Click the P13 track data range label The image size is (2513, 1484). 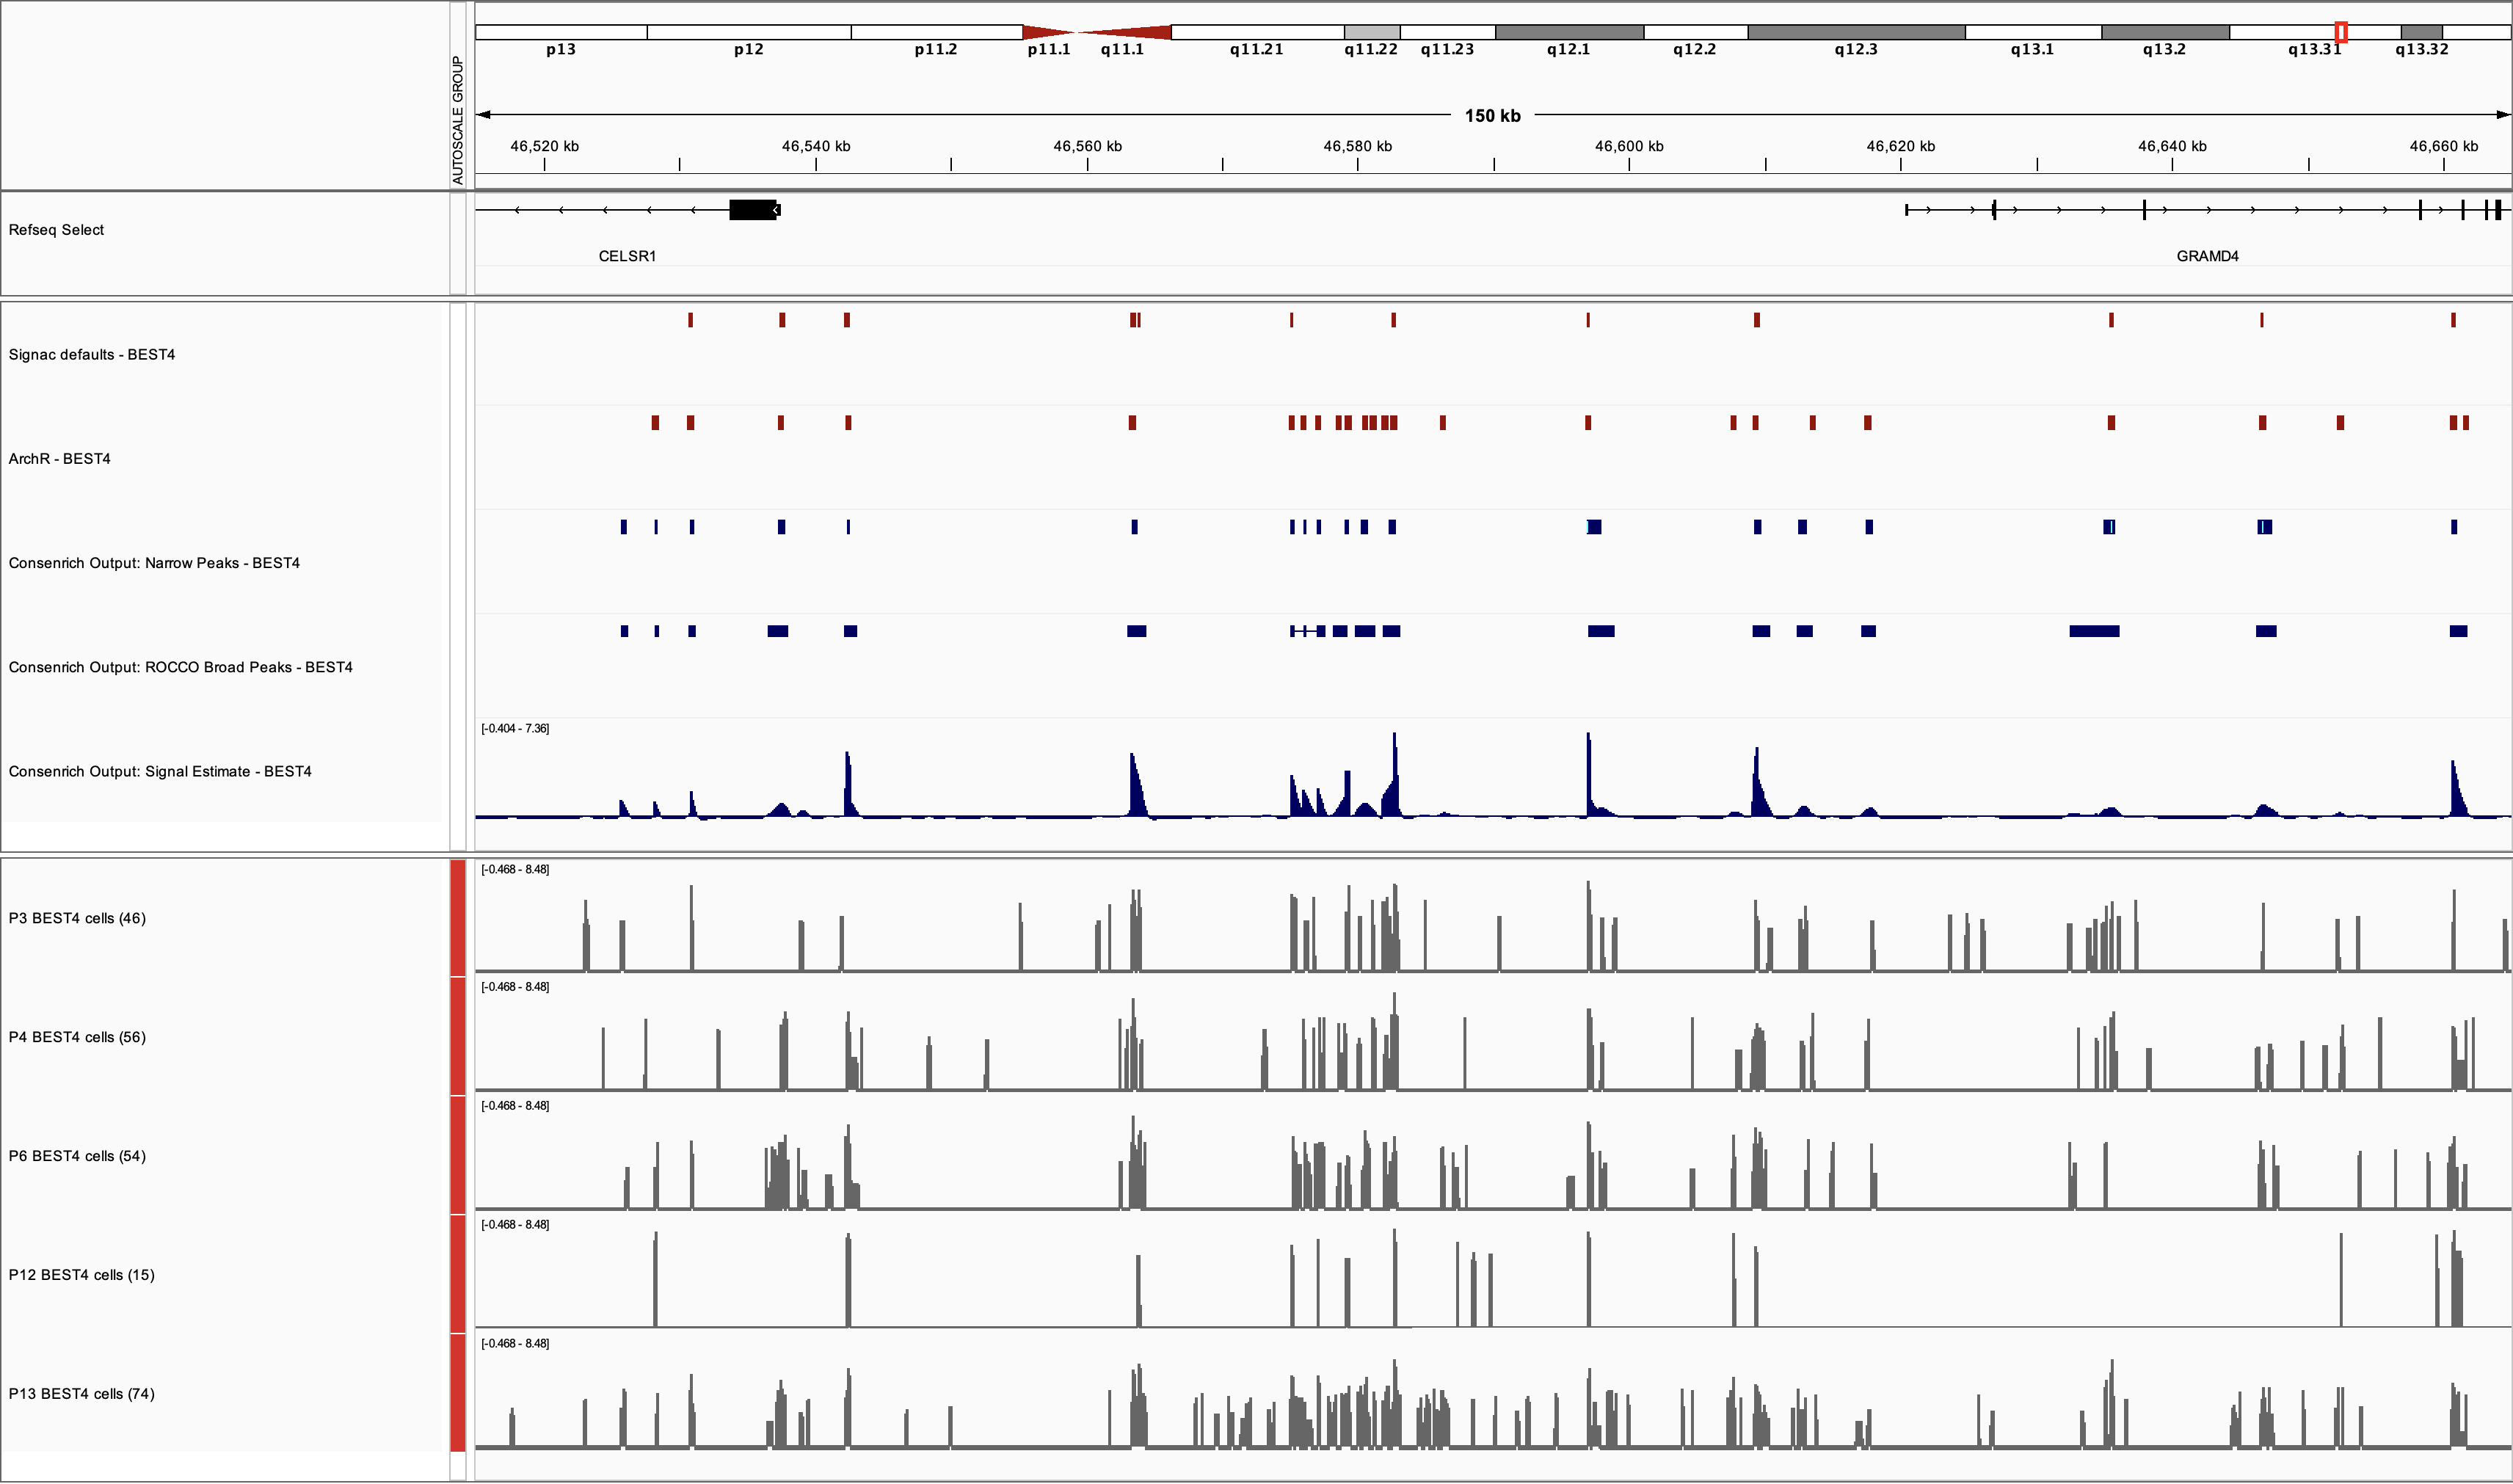point(515,1343)
